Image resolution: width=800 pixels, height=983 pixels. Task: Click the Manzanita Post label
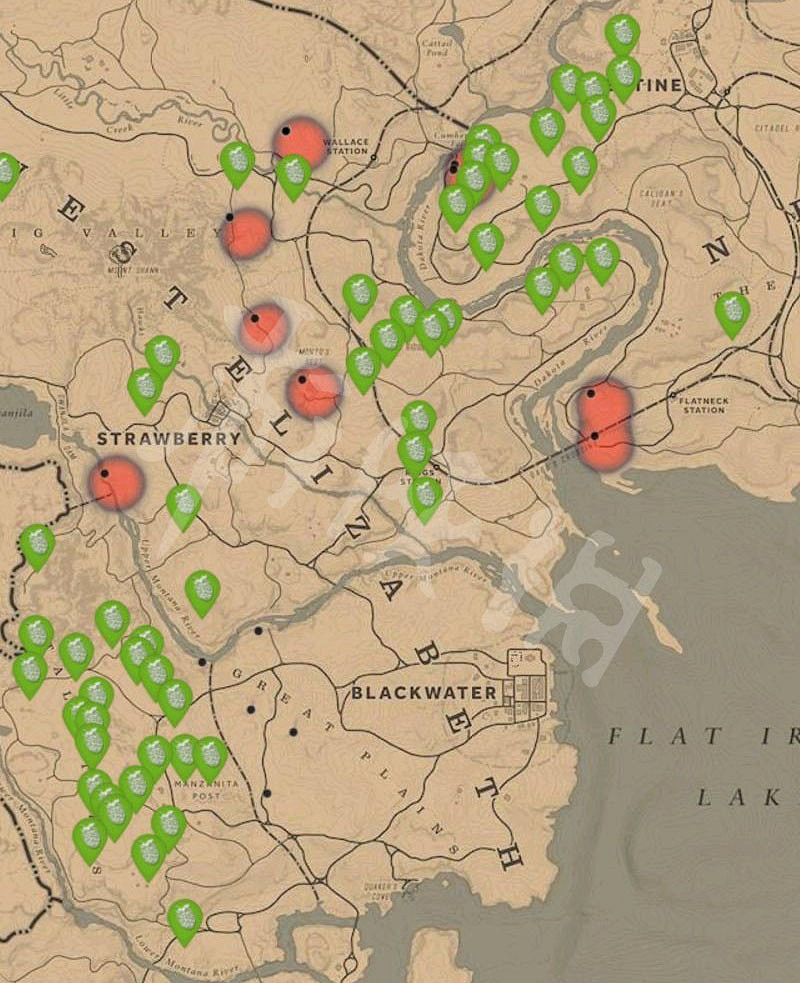point(206,789)
